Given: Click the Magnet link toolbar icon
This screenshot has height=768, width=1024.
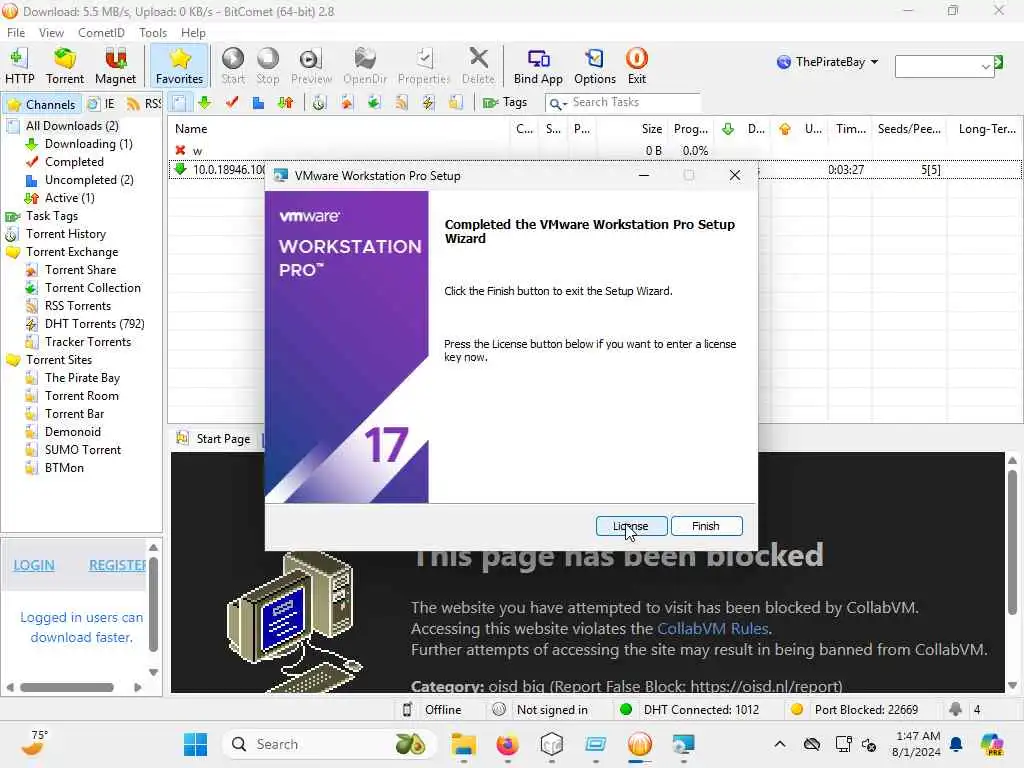Looking at the screenshot, I should click(x=115, y=66).
